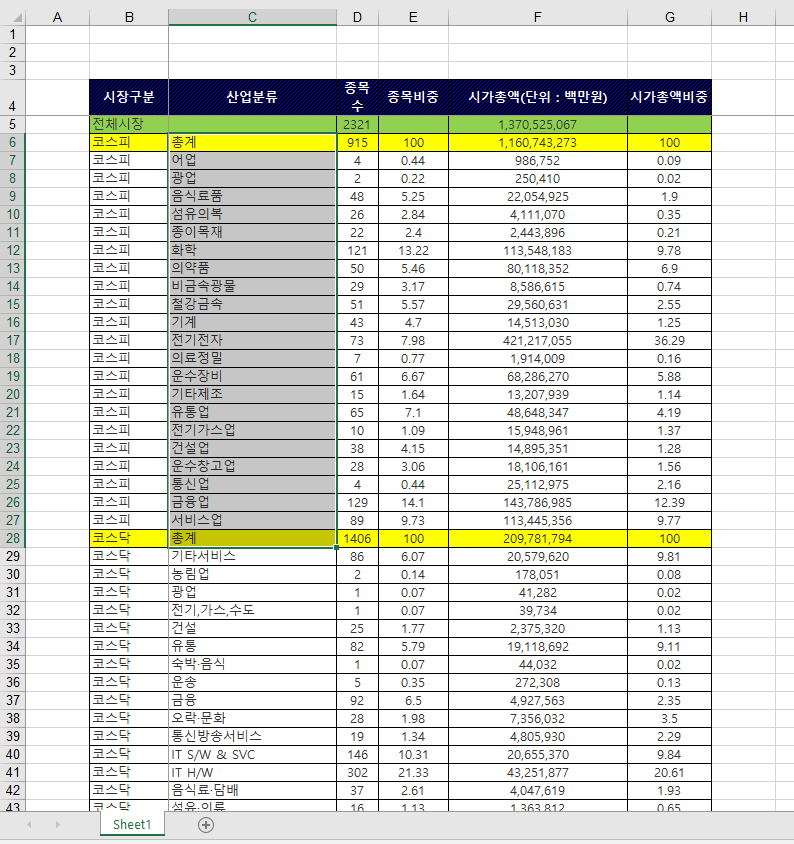Click the 시가총액(단위 : 백만원) header cell
The image size is (794, 844).
(x=537, y=97)
